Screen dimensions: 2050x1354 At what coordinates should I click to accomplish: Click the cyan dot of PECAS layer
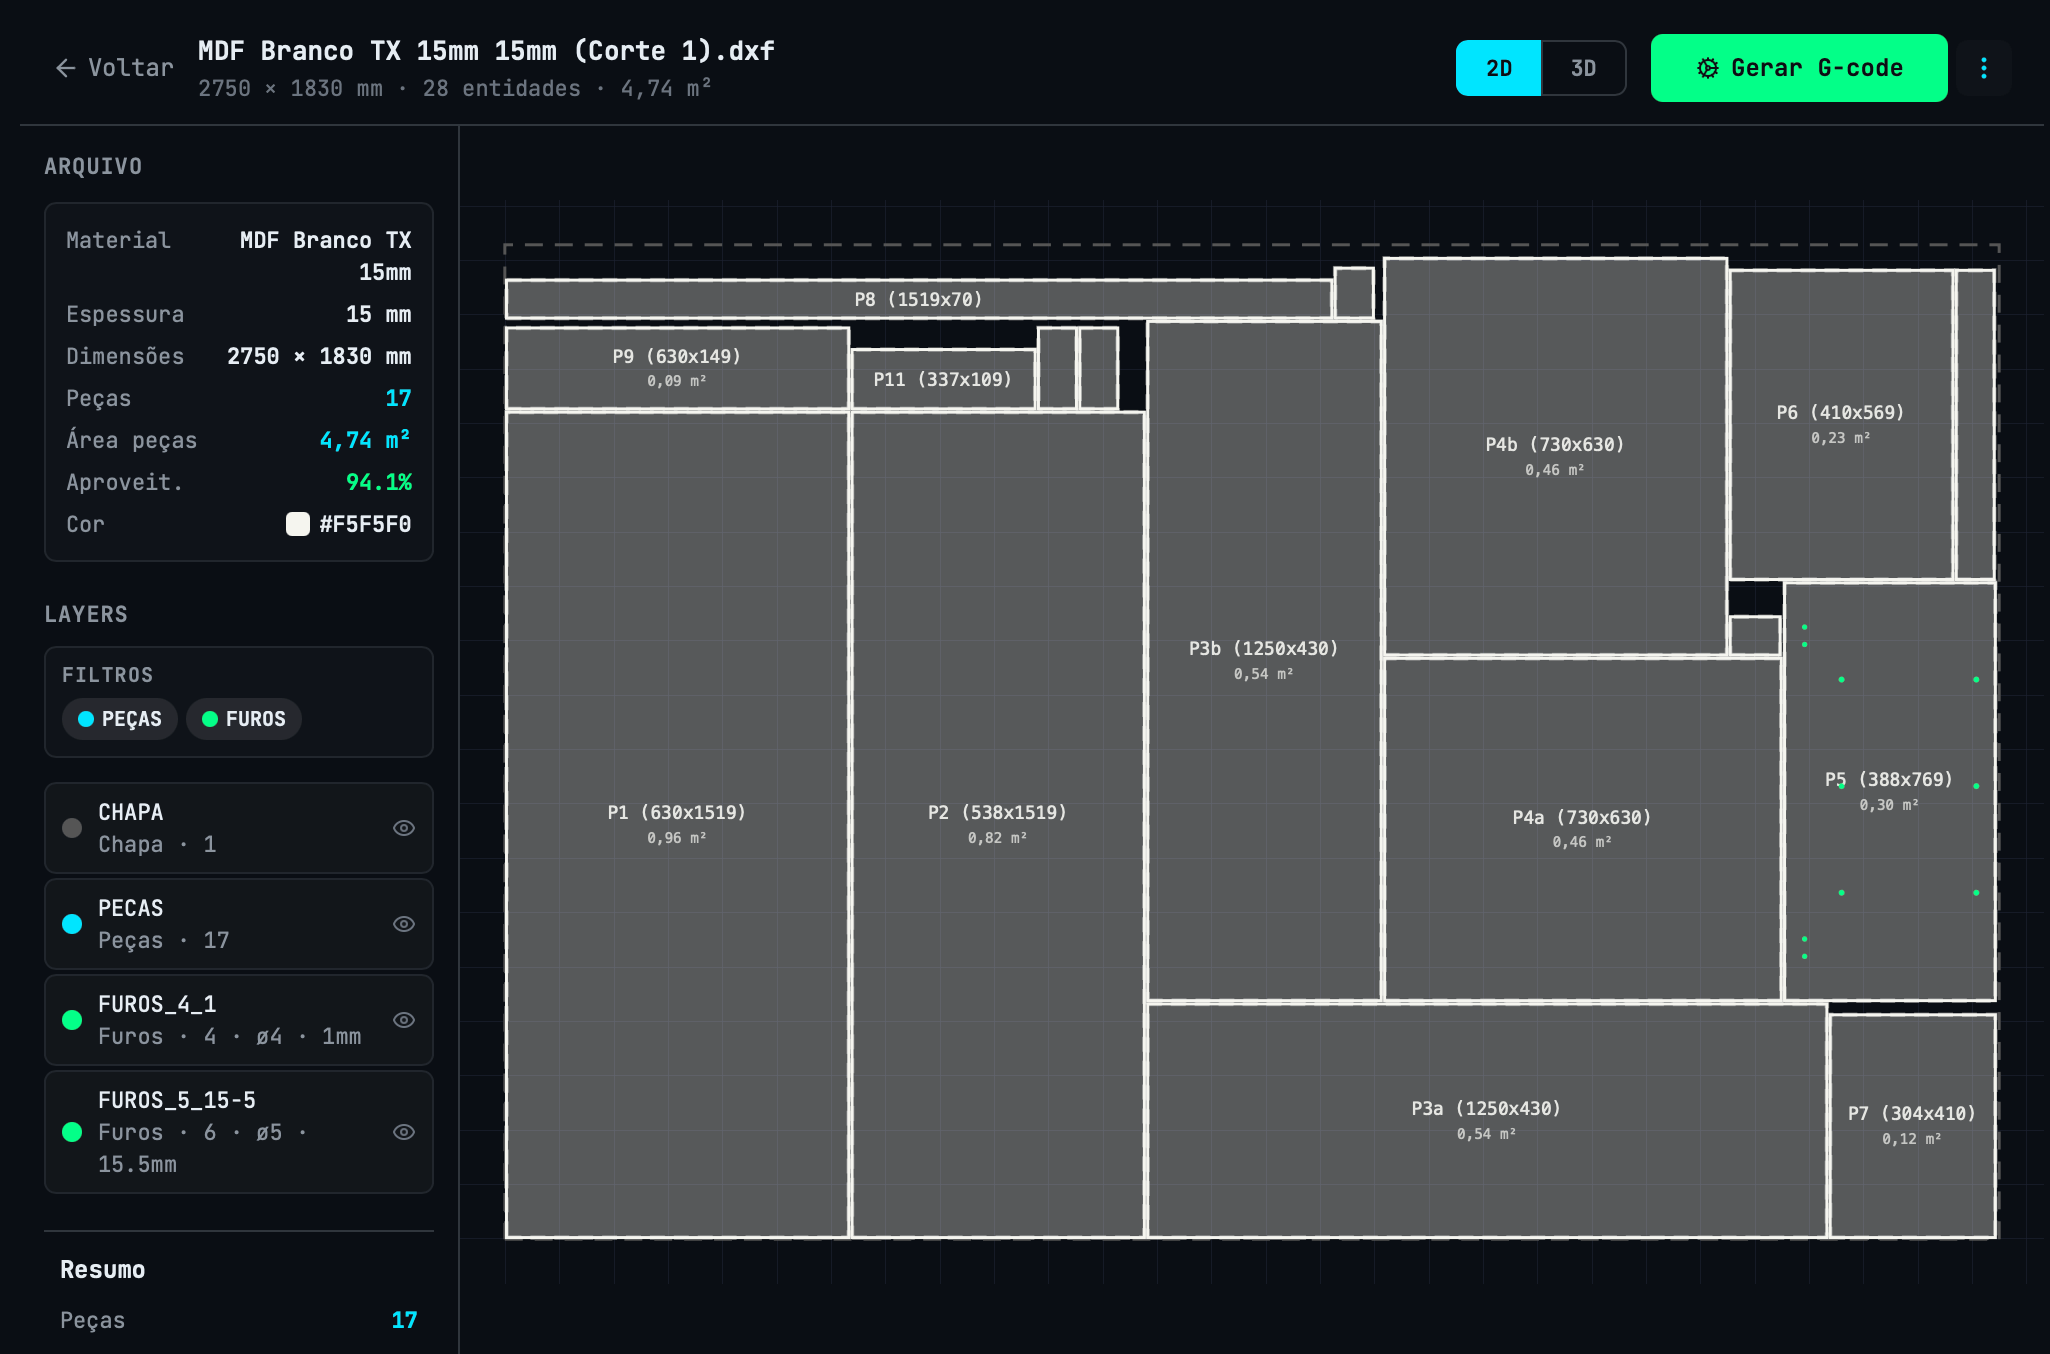pos(72,924)
